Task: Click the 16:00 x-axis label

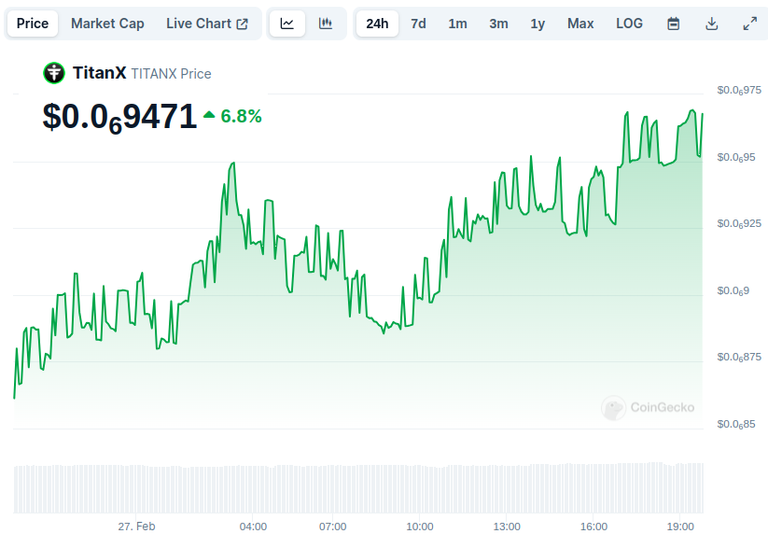Action: tap(594, 527)
